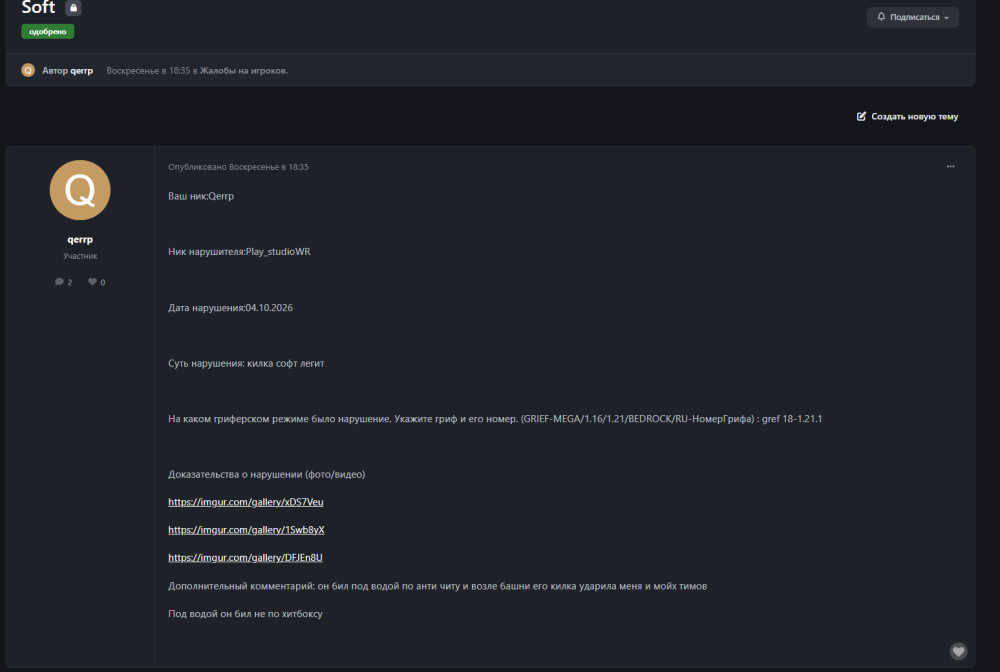Open the imgur gallery 1Swb8yX link

[246, 530]
